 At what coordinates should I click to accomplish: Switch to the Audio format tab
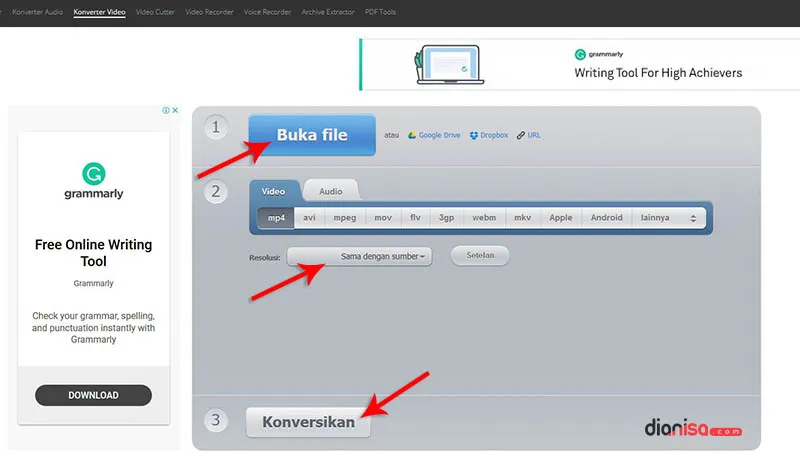[x=331, y=191]
